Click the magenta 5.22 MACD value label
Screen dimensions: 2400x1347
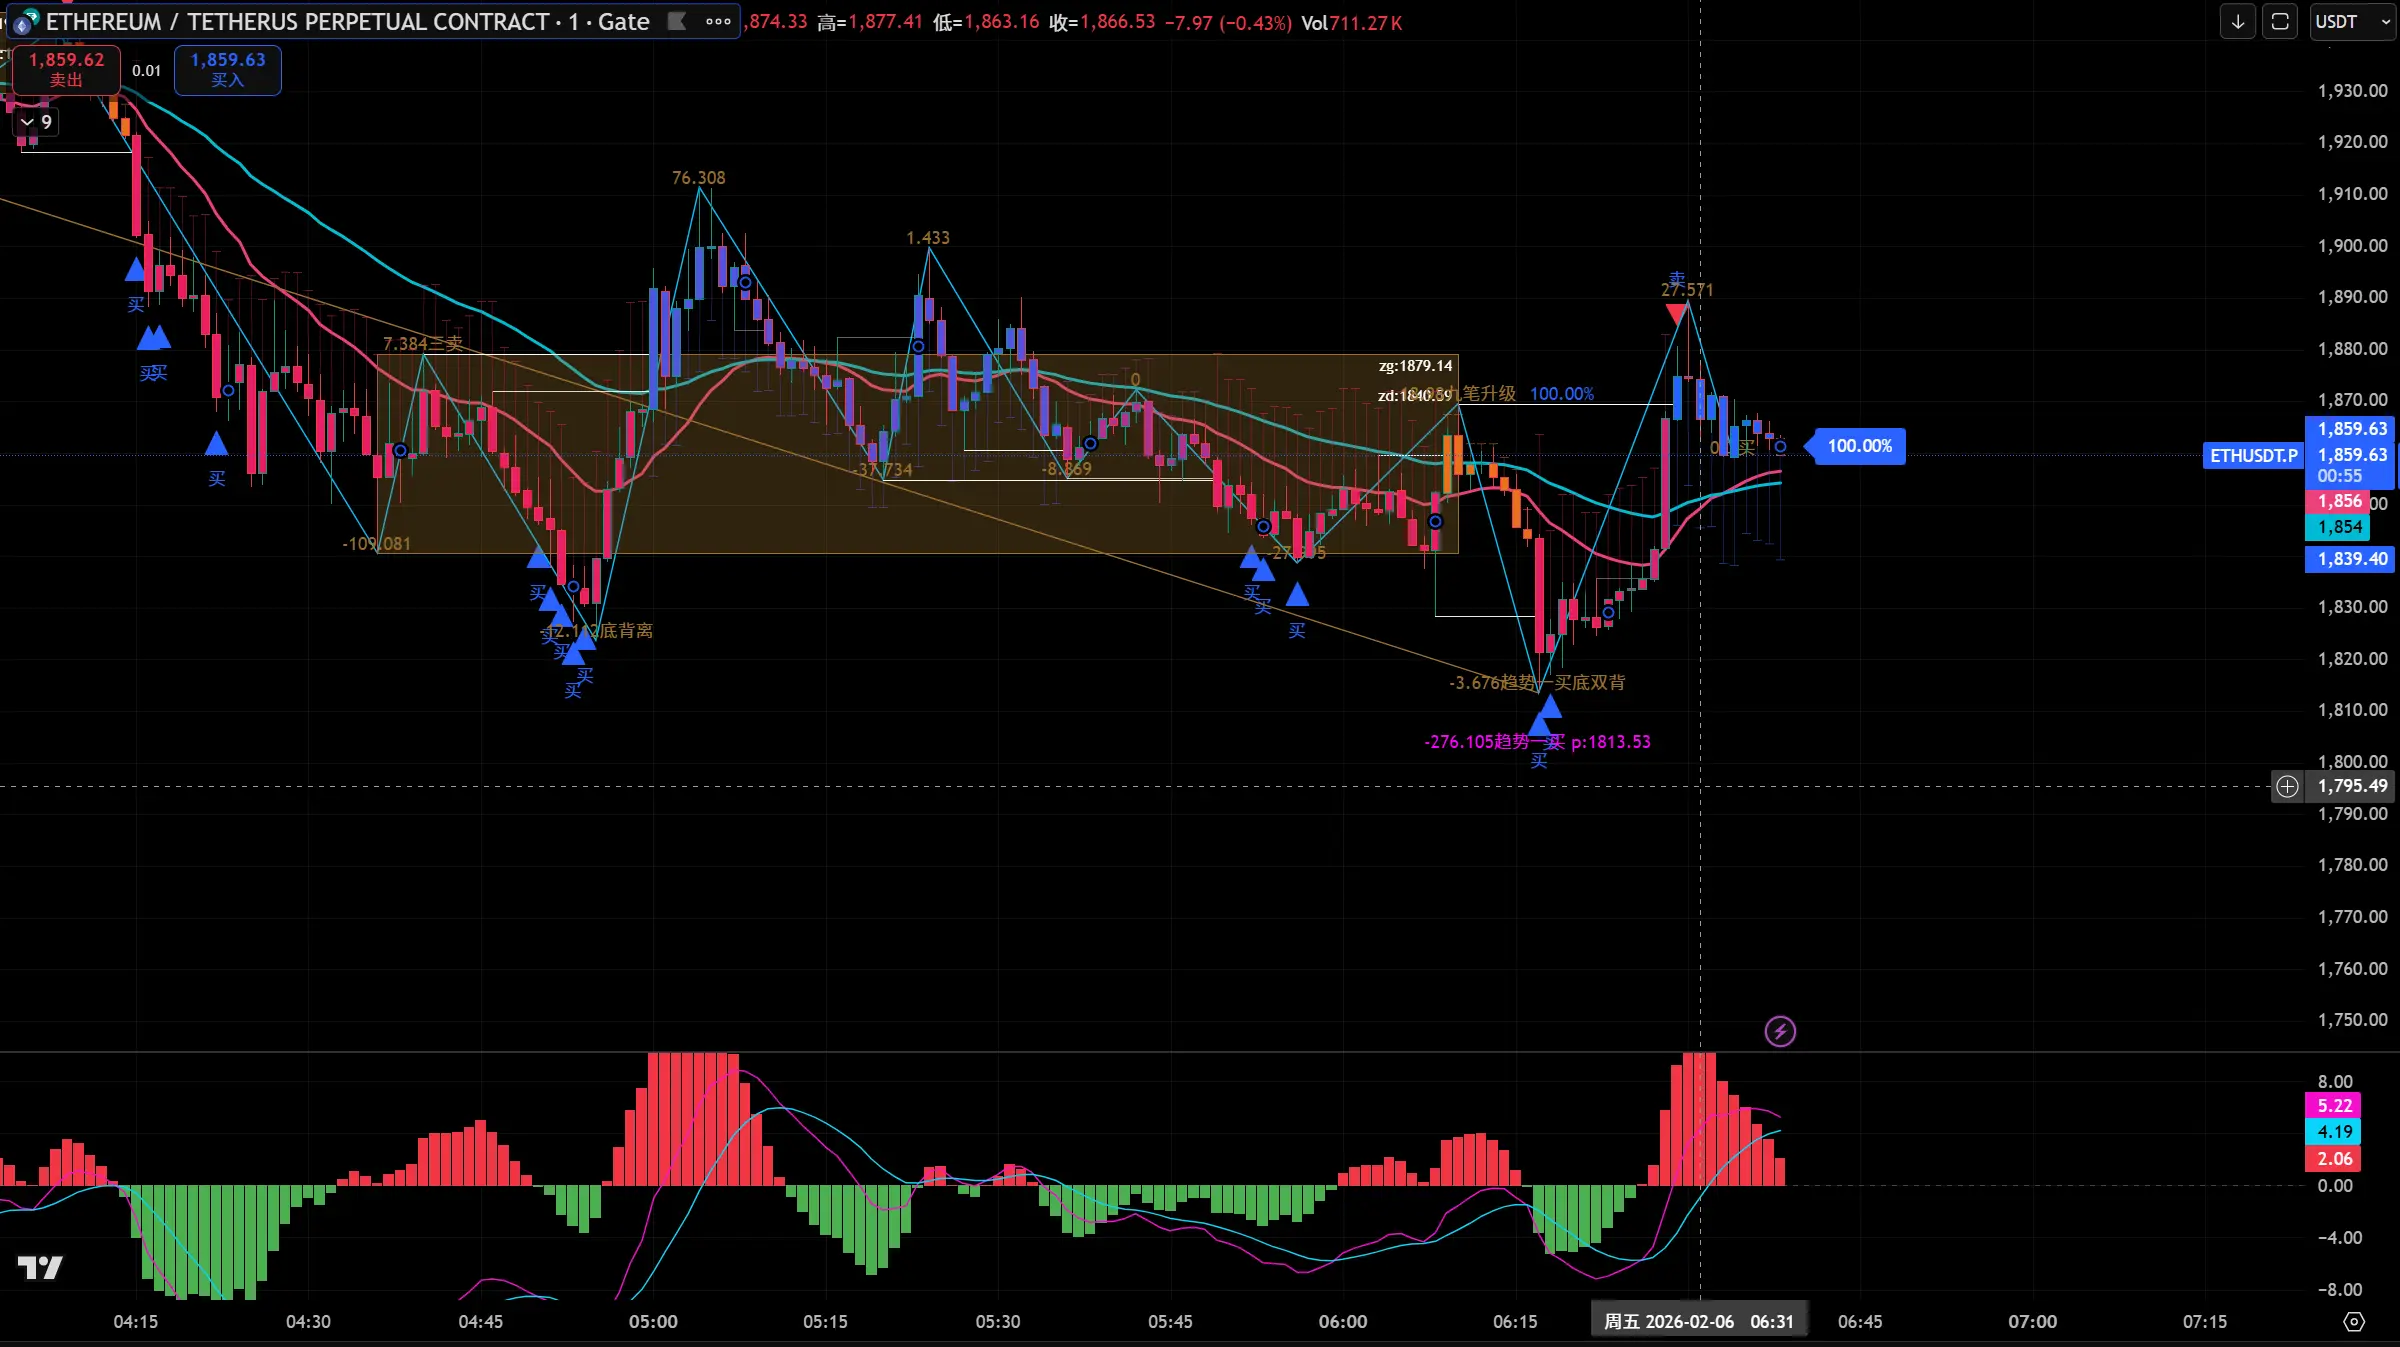pyautogui.click(x=2334, y=1105)
